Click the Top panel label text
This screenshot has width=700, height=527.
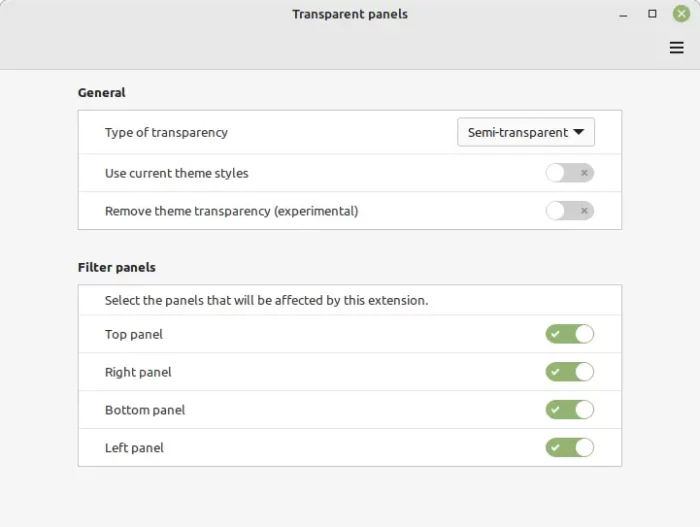[133, 335]
